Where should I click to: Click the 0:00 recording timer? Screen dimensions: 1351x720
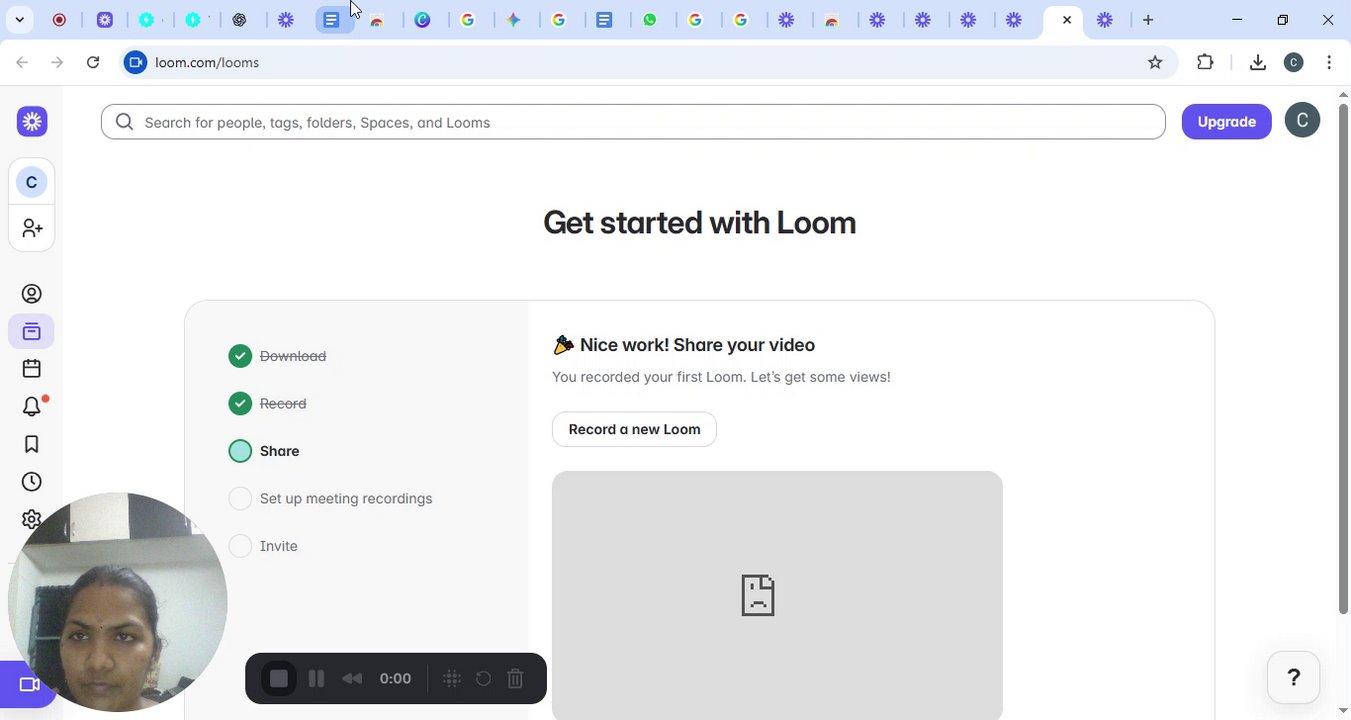(x=395, y=679)
